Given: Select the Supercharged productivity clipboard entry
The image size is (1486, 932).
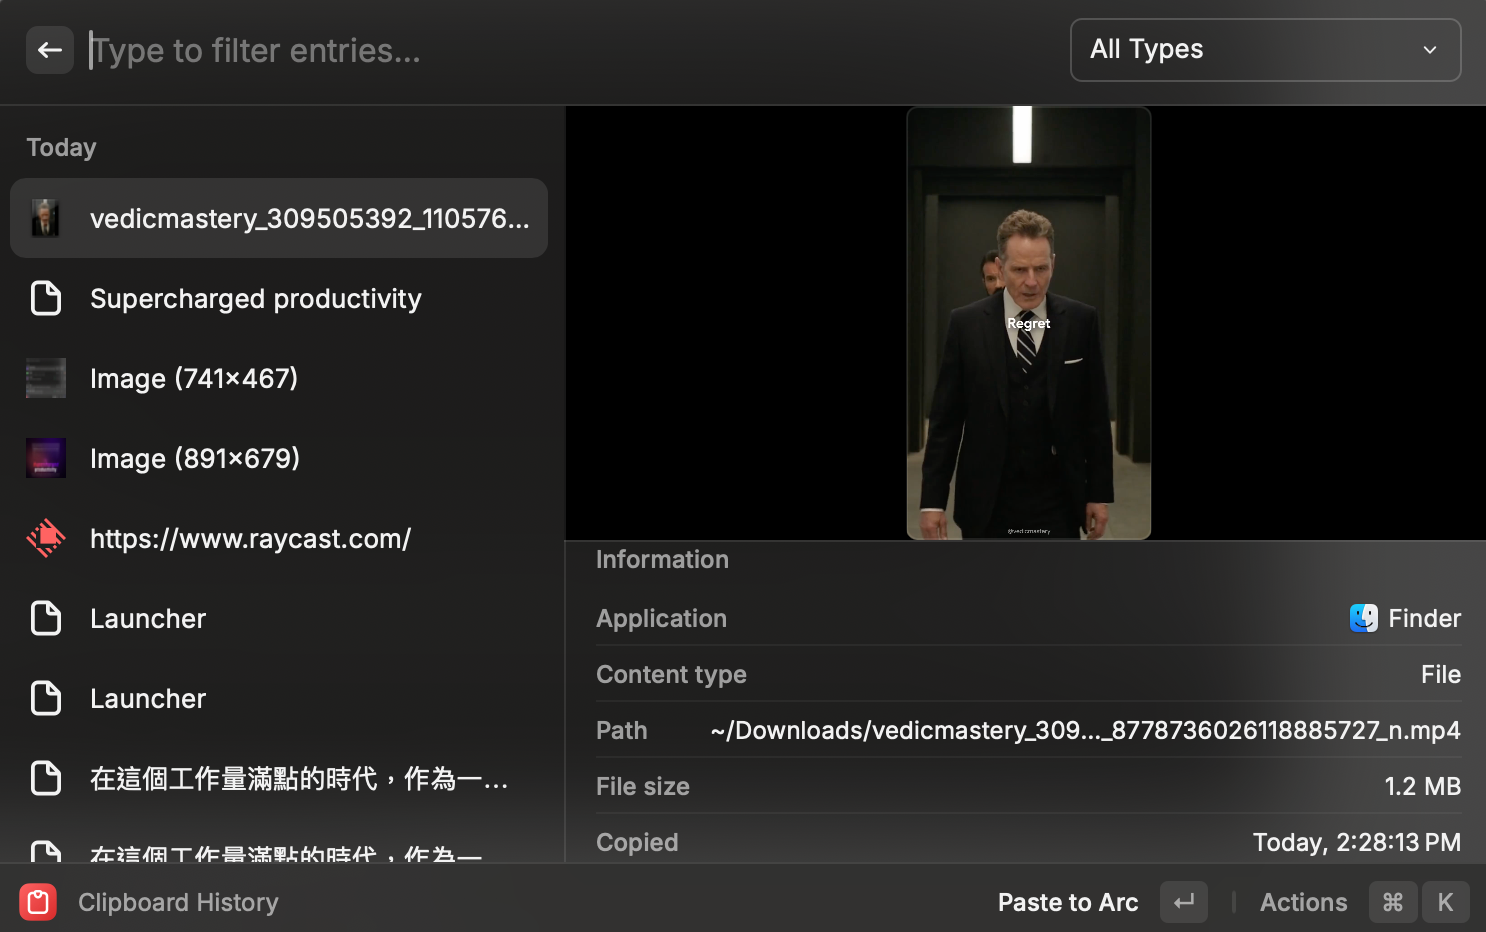Looking at the screenshot, I should (256, 298).
